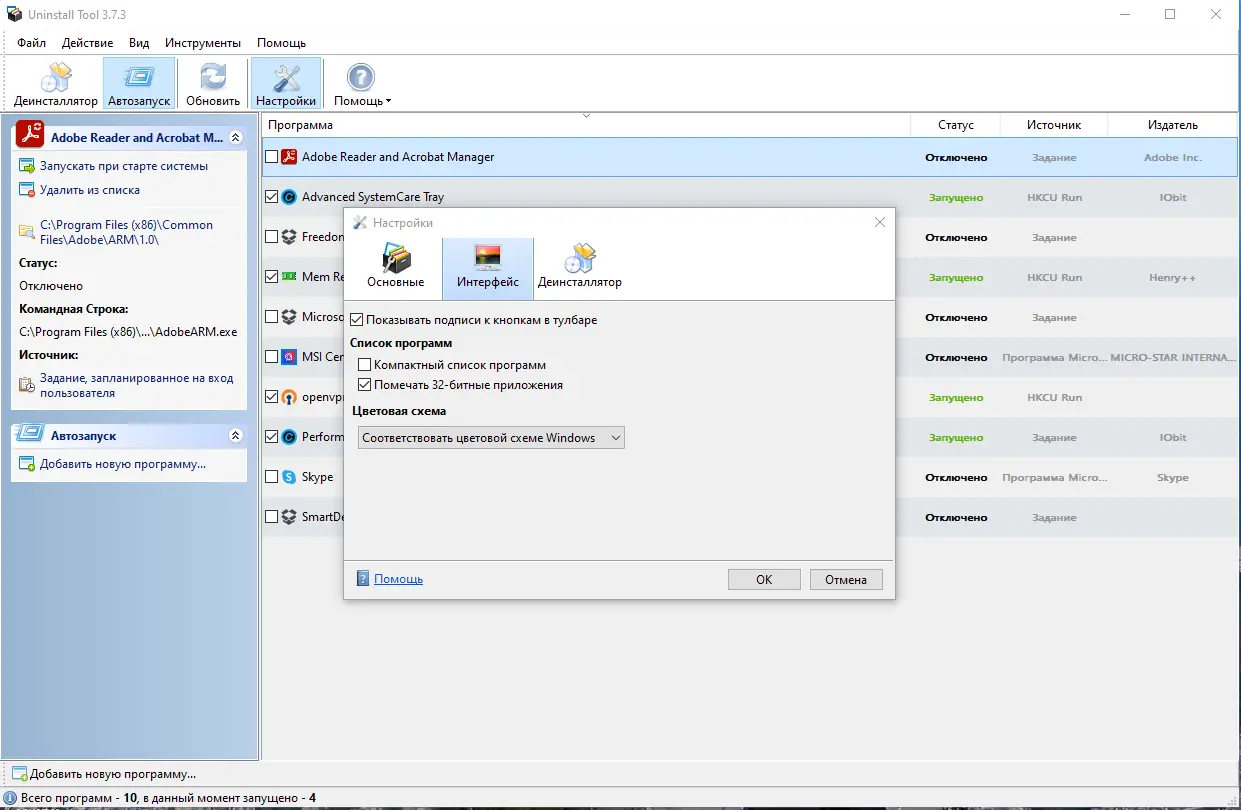Sort by the Источник column header
1241x810 pixels.
pyautogui.click(x=1054, y=125)
